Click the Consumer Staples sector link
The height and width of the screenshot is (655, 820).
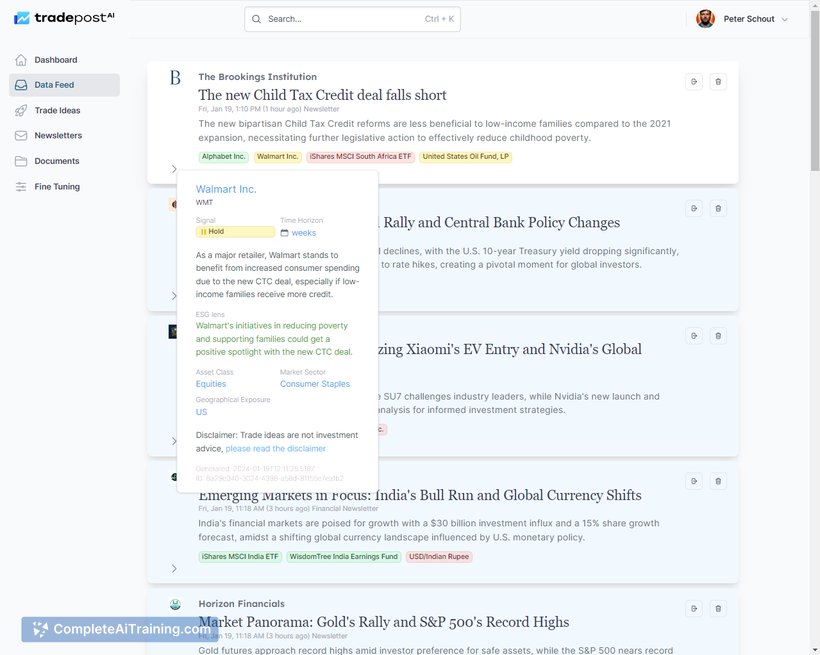315,383
